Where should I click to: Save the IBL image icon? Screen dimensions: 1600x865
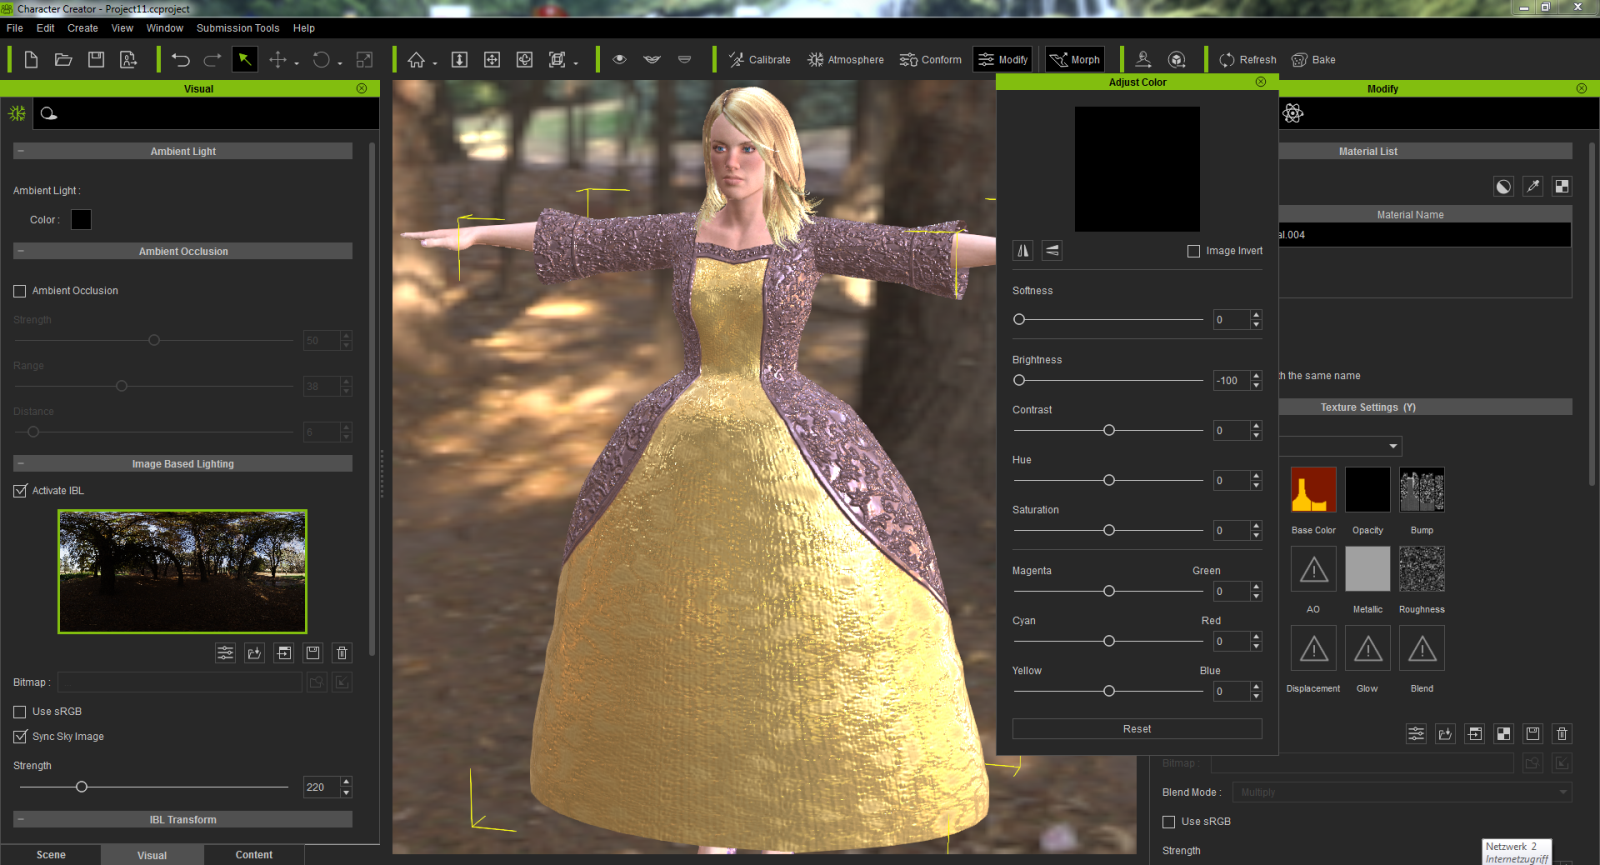[313, 653]
